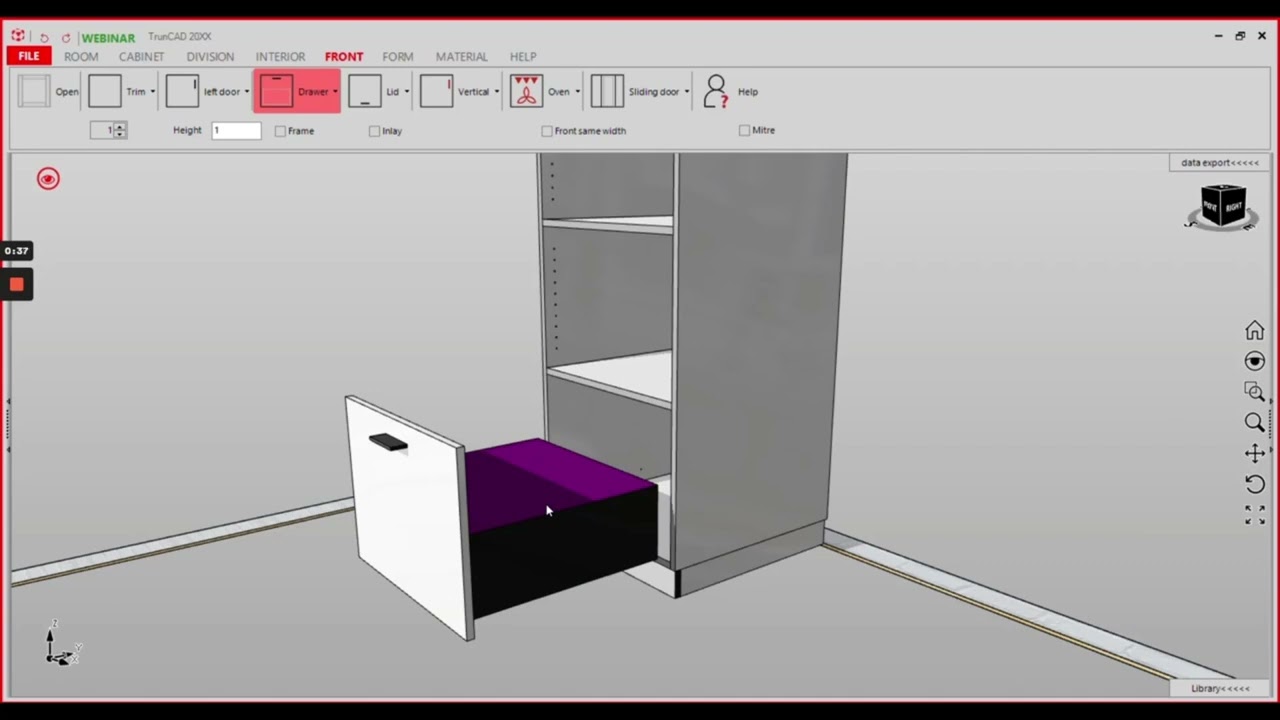
Task: Switch to the DIVISION tab
Action: (x=210, y=57)
